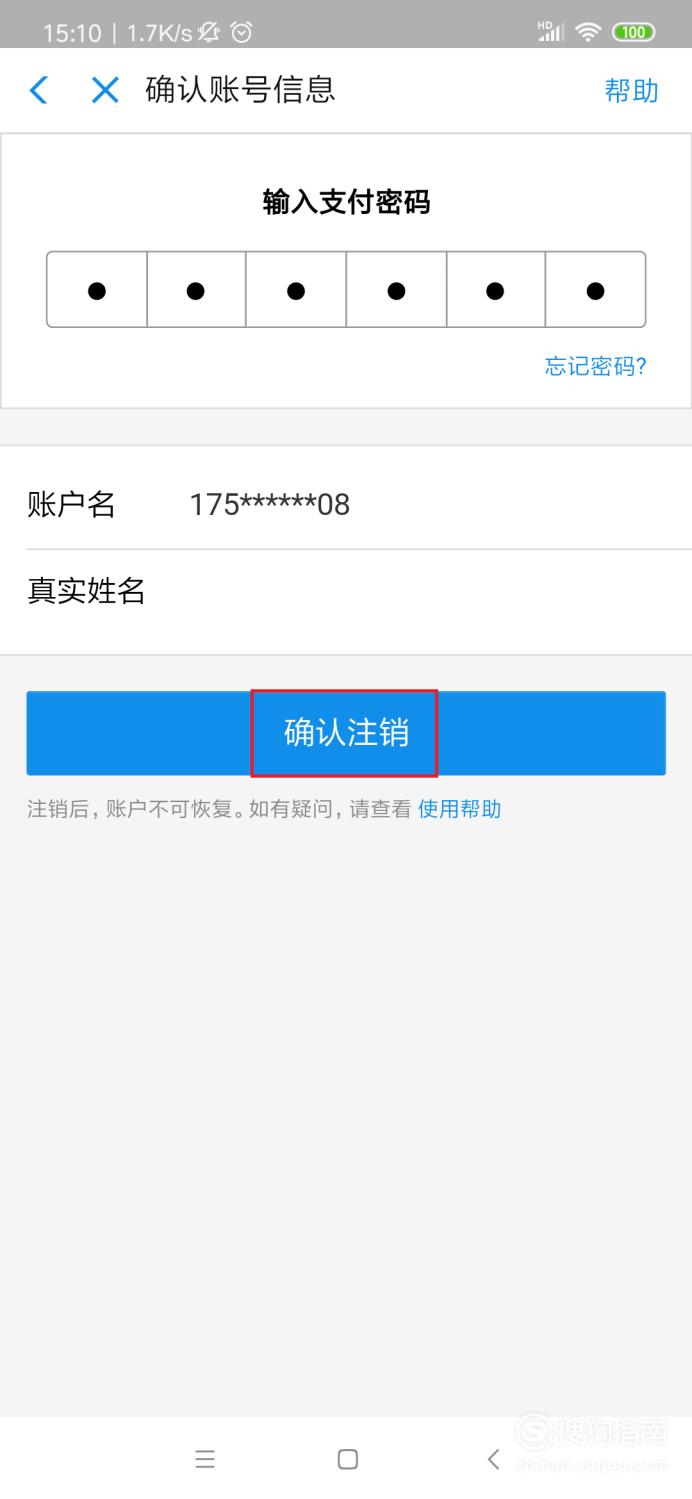Tap the 确认注销 button
The image size is (692, 1499).
[346, 733]
